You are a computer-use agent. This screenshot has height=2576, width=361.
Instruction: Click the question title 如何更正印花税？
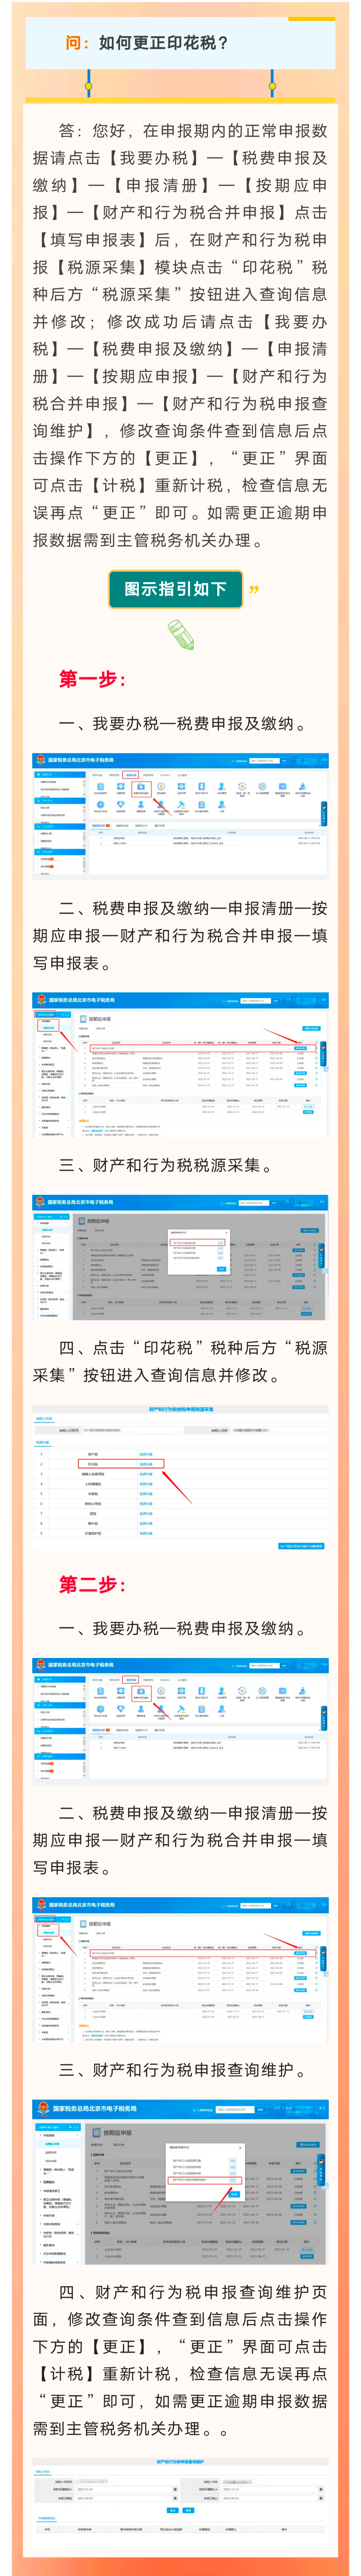click(163, 43)
